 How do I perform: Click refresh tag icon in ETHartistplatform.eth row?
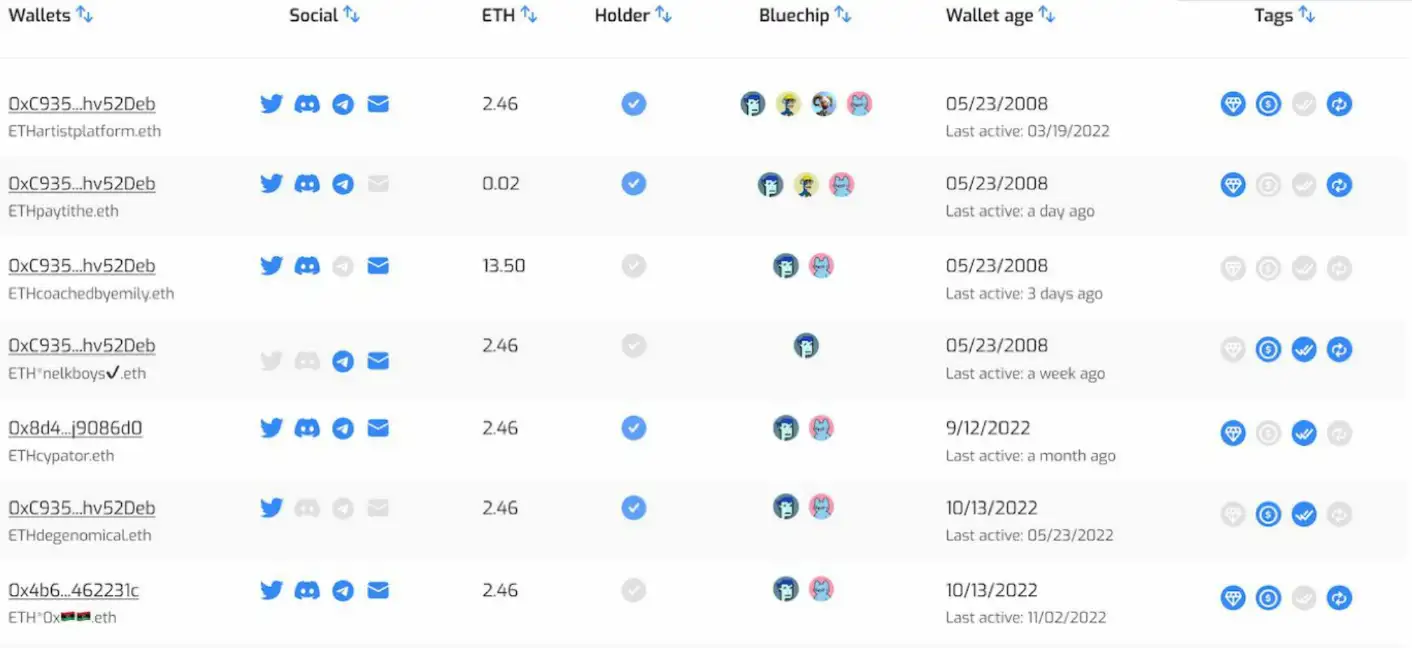(x=1339, y=103)
